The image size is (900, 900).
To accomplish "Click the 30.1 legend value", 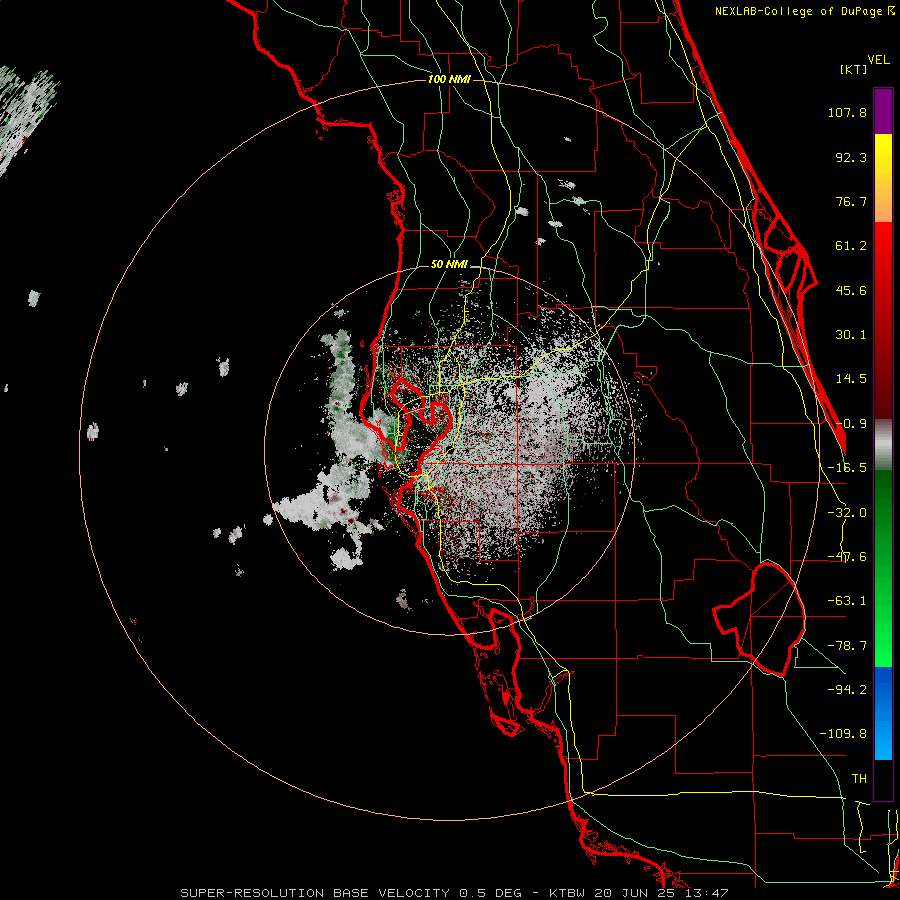I will 851,335.
